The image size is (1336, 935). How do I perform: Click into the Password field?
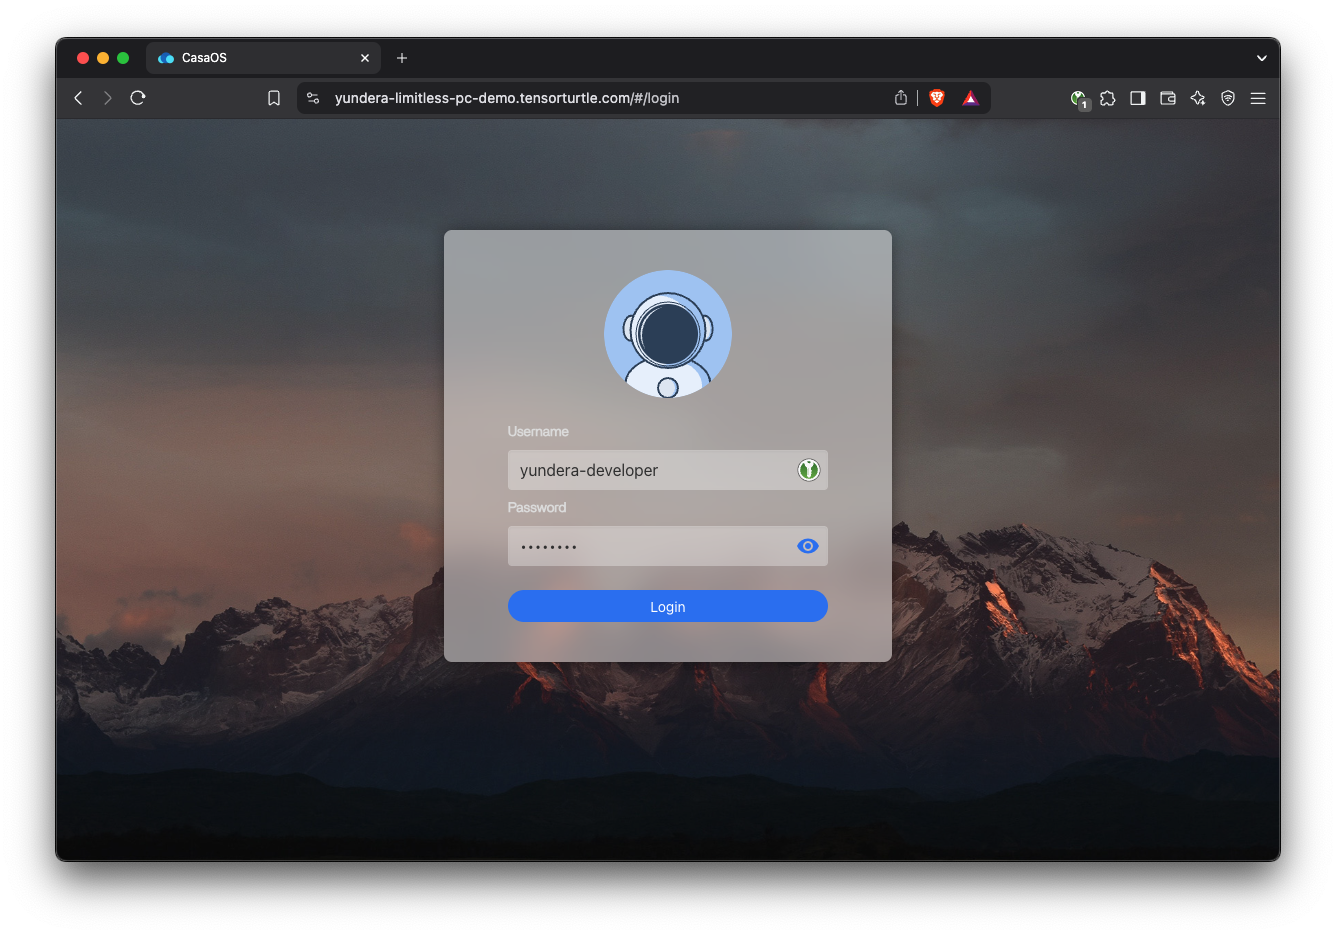(650, 546)
